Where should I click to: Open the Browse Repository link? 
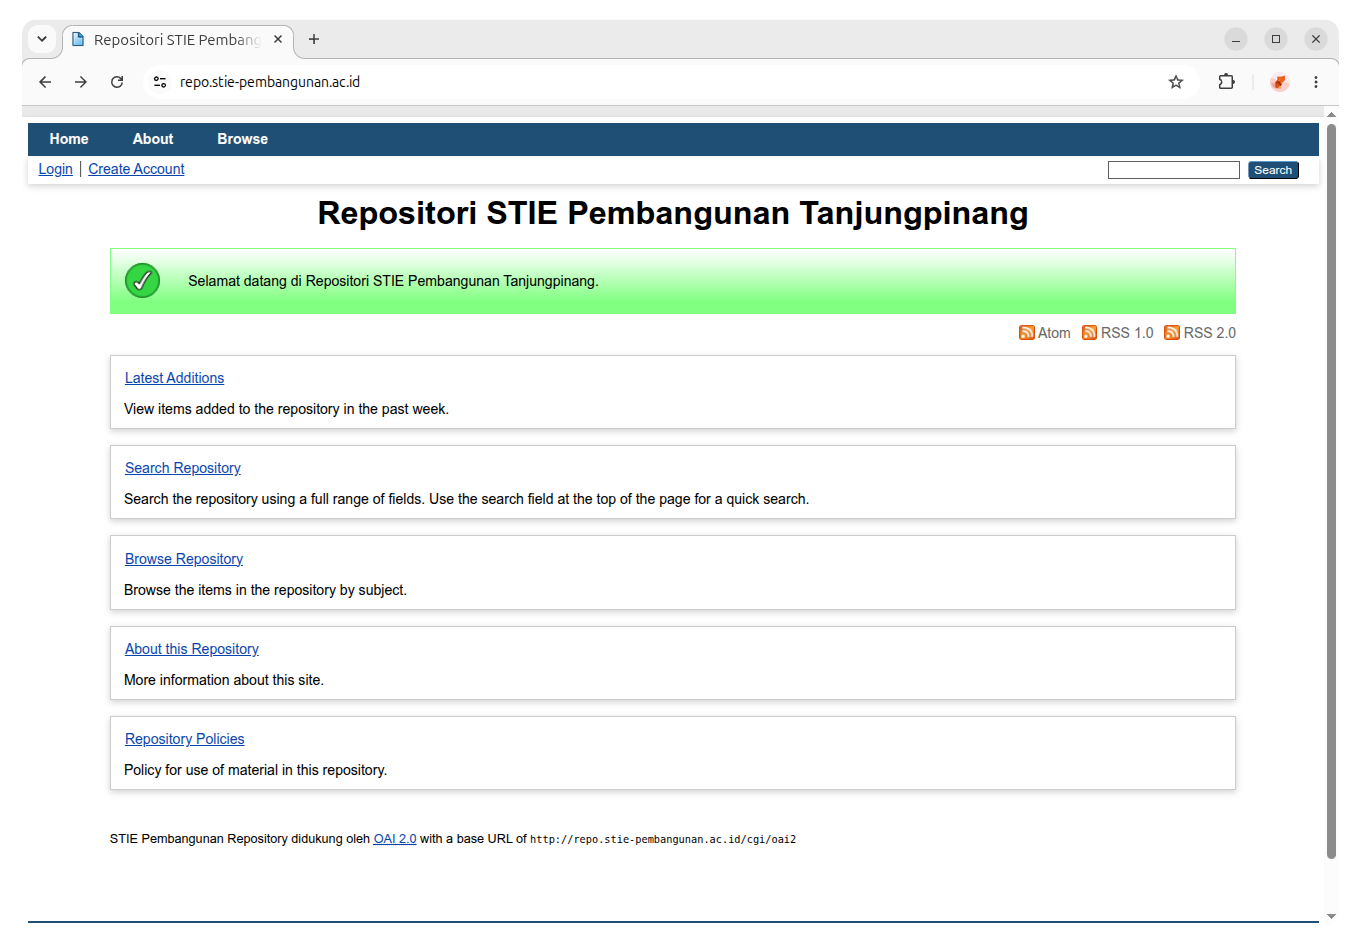(x=184, y=559)
